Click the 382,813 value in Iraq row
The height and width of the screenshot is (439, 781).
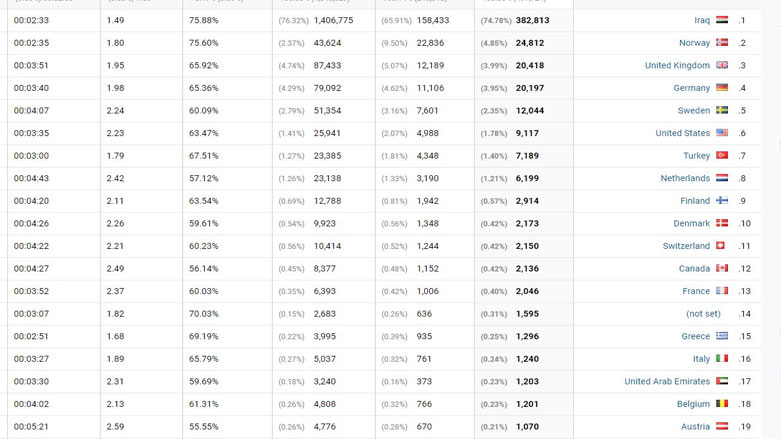coord(532,20)
